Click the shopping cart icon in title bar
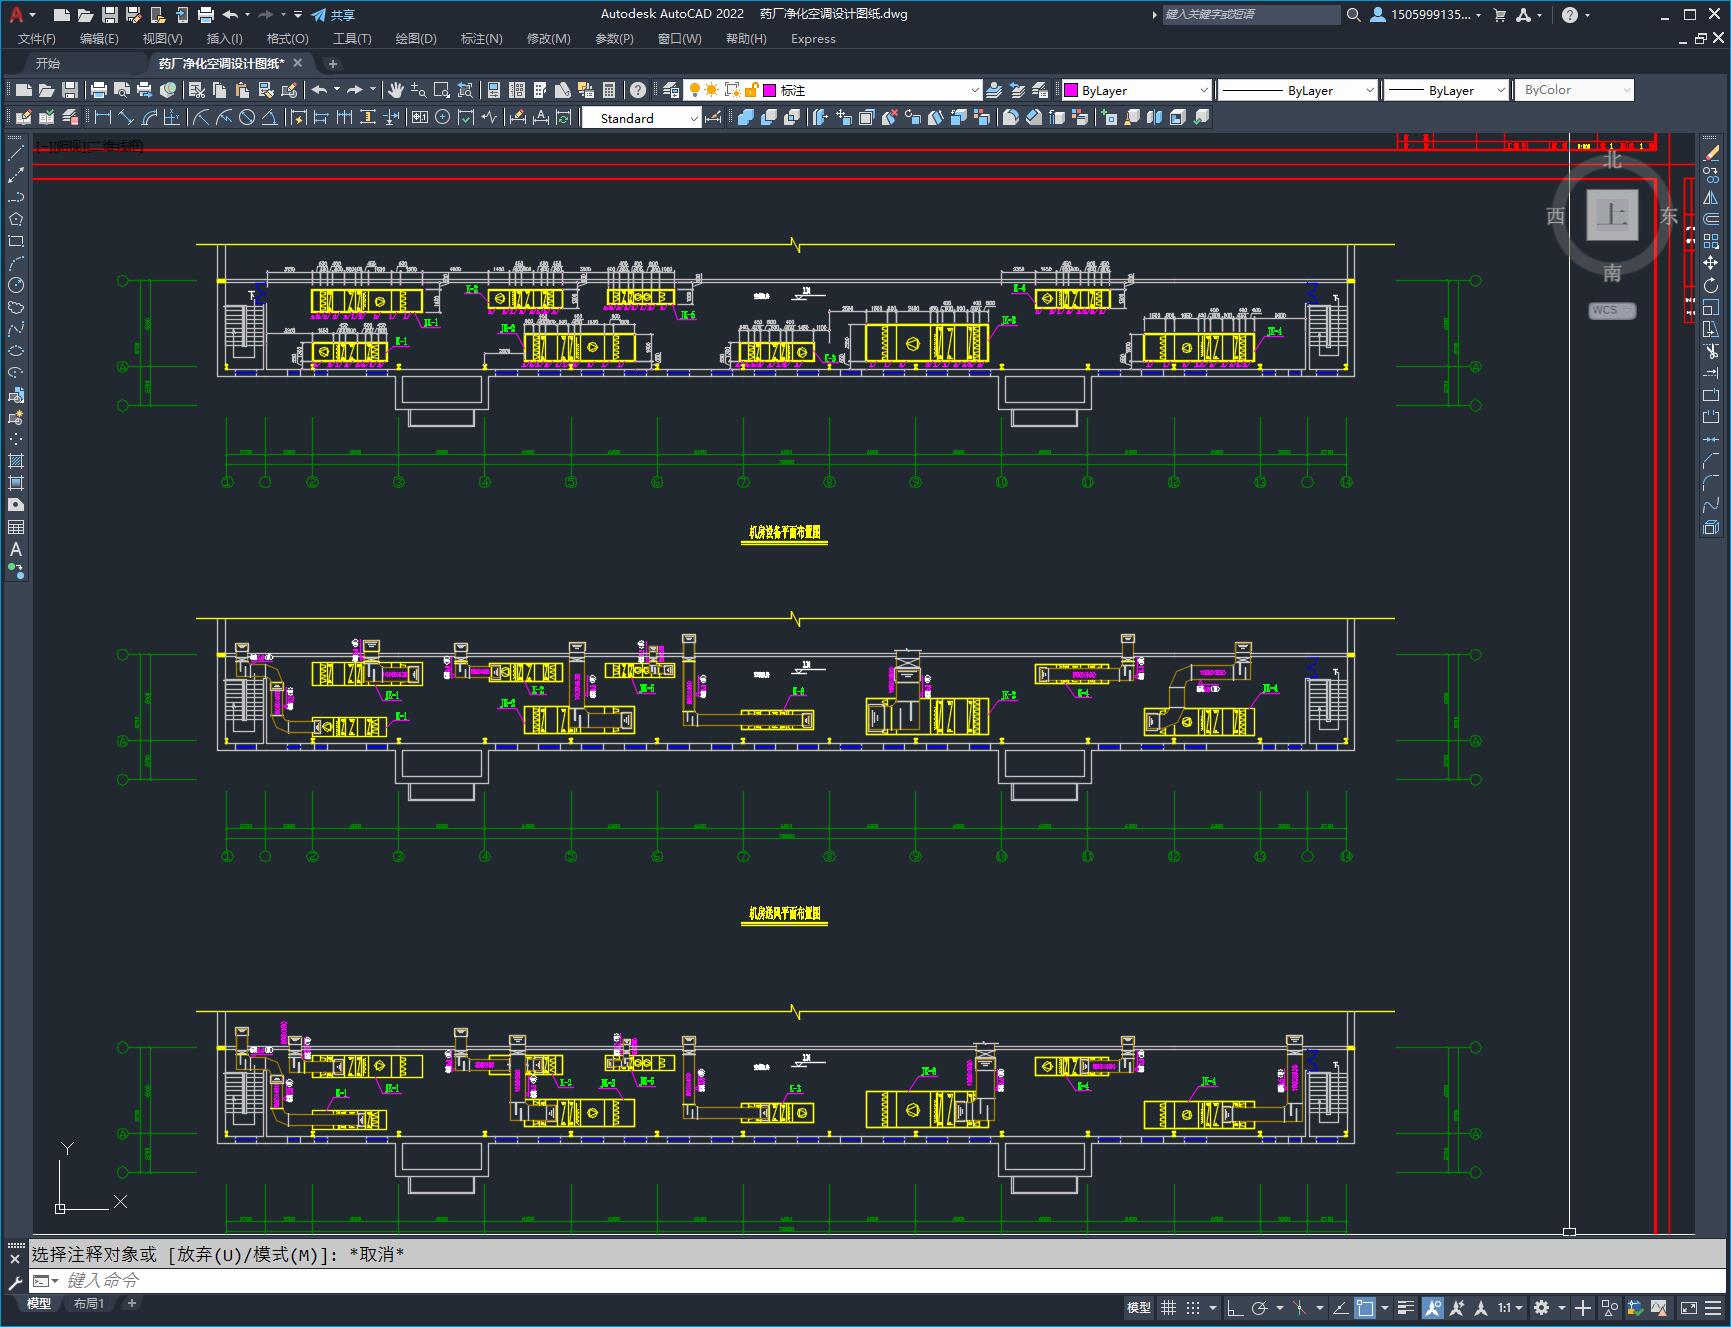 pos(1499,15)
